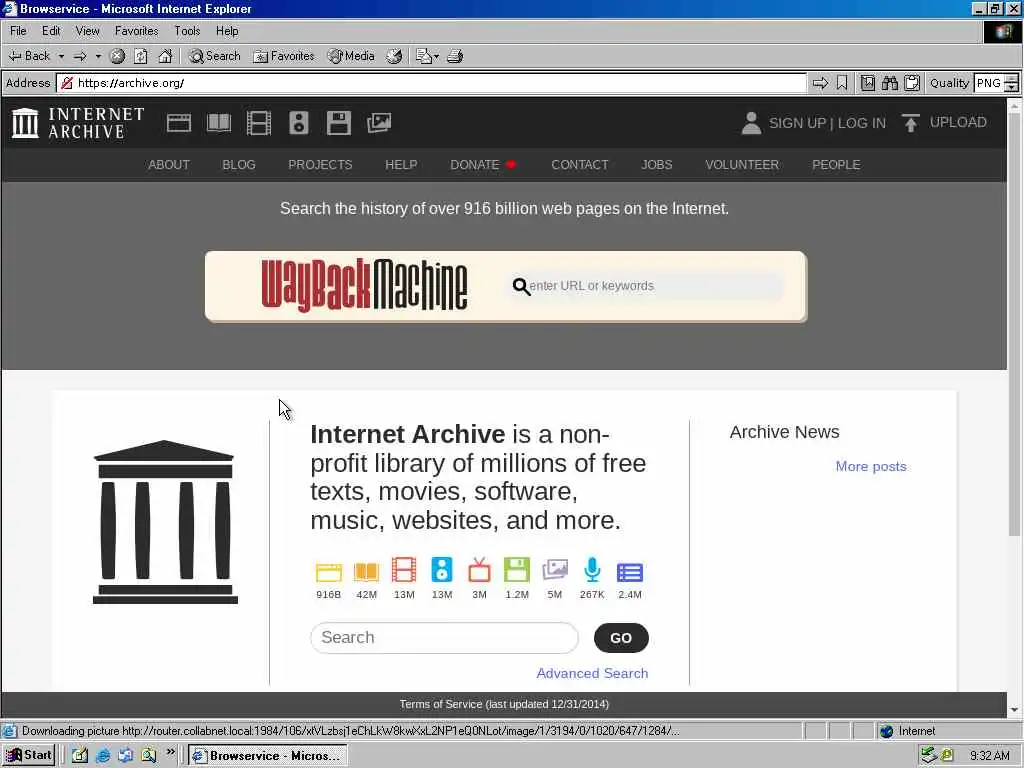Click the address bar URL field
This screenshot has height=768, width=1024.
[x=431, y=83]
